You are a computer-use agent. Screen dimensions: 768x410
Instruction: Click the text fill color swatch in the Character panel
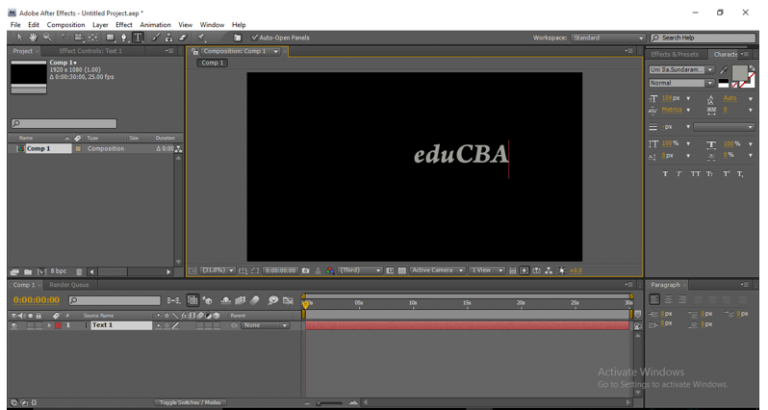point(740,73)
